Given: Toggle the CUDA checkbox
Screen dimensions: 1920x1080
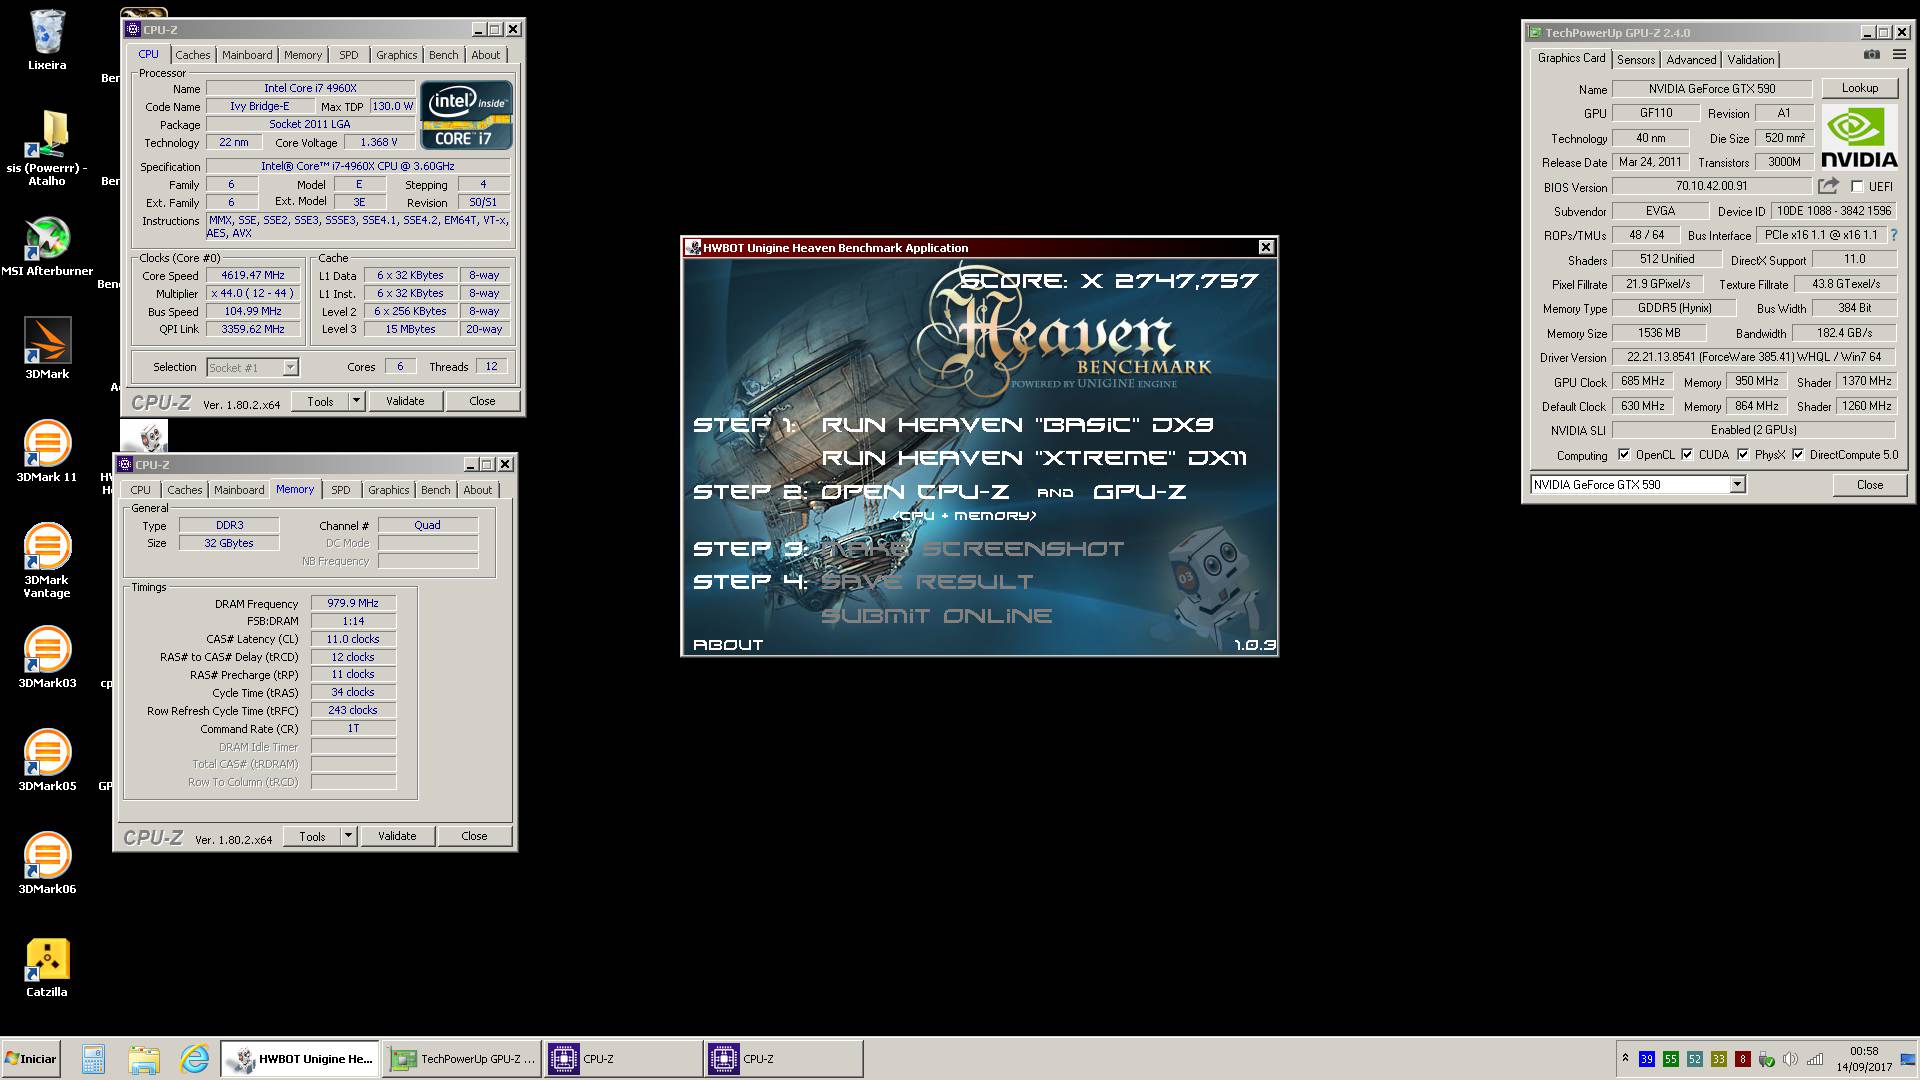Looking at the screenshot, I should point(1687,454).
